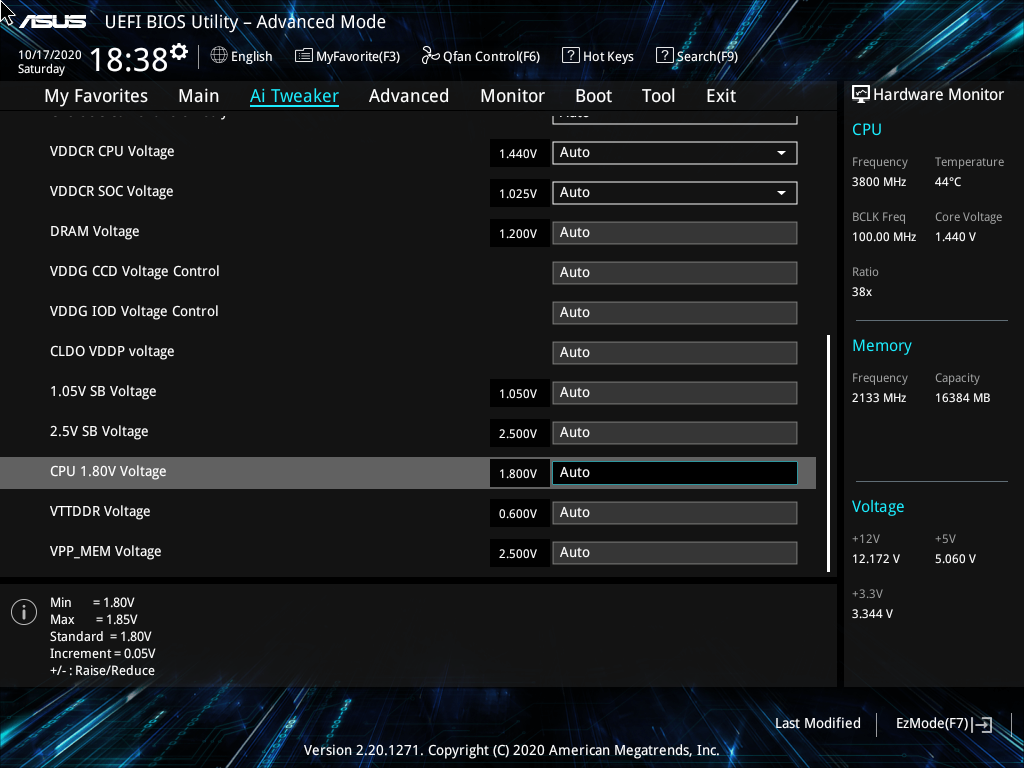Go to the Monitor tab

click(512, 96)
